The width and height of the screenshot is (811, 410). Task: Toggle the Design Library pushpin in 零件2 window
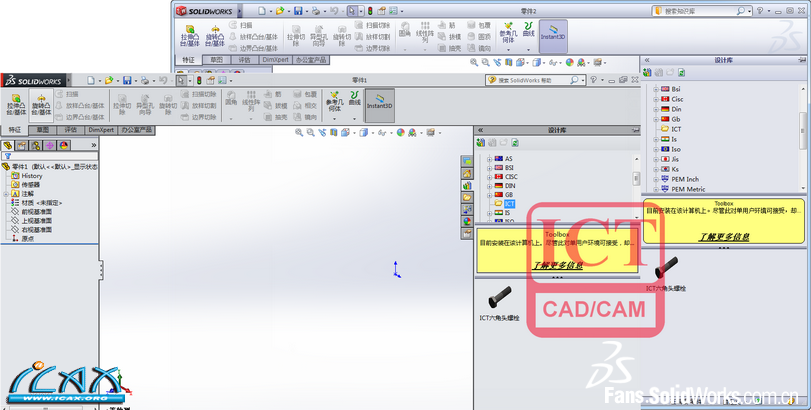coord(802,60)
